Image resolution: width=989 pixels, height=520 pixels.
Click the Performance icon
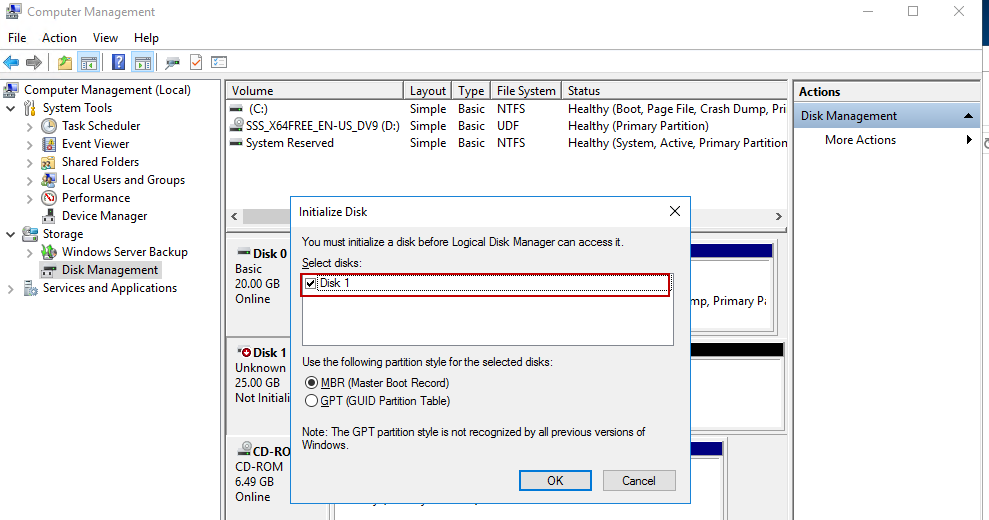click(49, 198)
